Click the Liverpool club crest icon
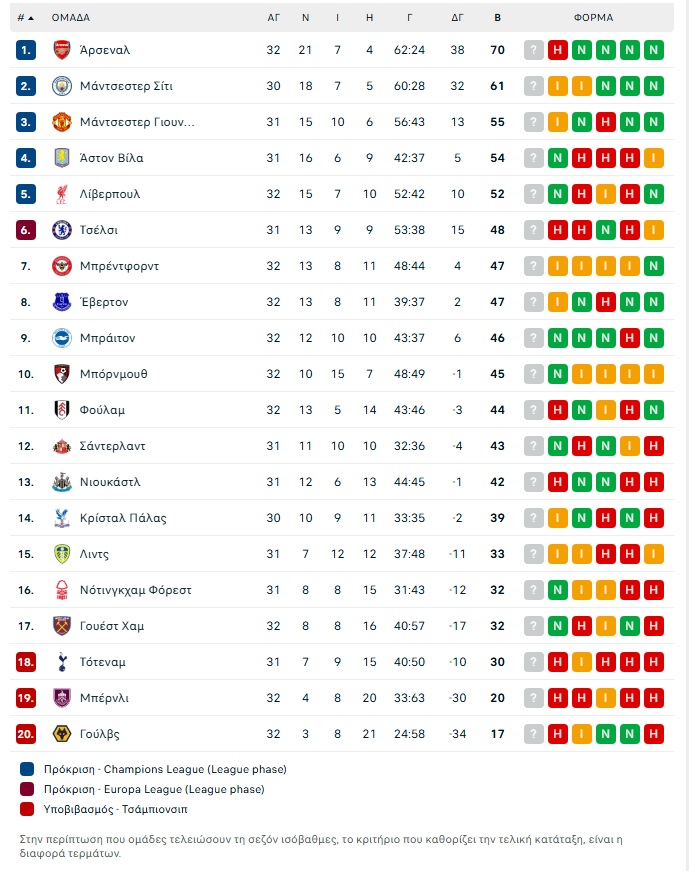The width and height of the screenshot is (689, 871). click(x=62, y=194)
